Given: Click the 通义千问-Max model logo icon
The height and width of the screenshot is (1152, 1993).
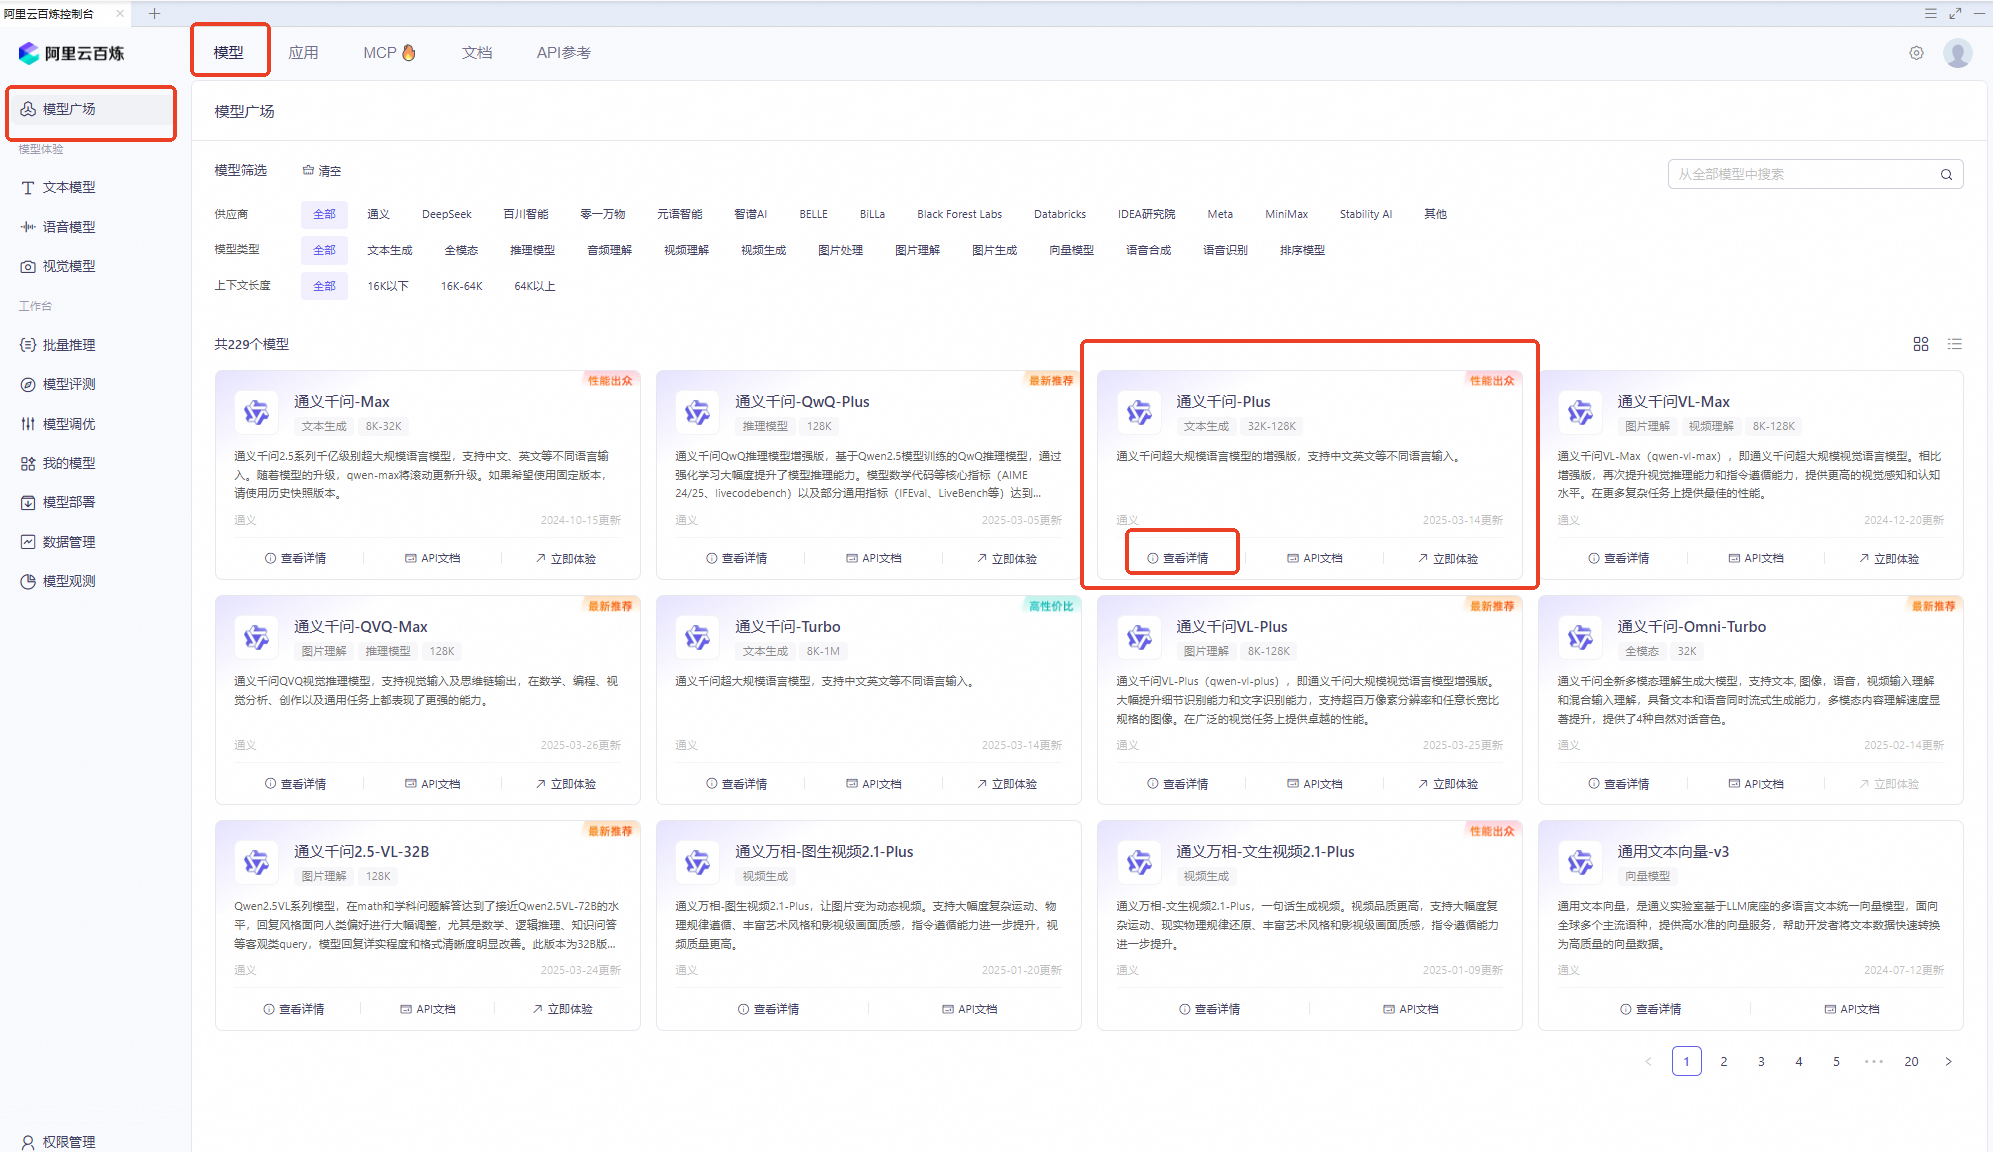Looking at the screenshot, I should [x=256, y=412].
